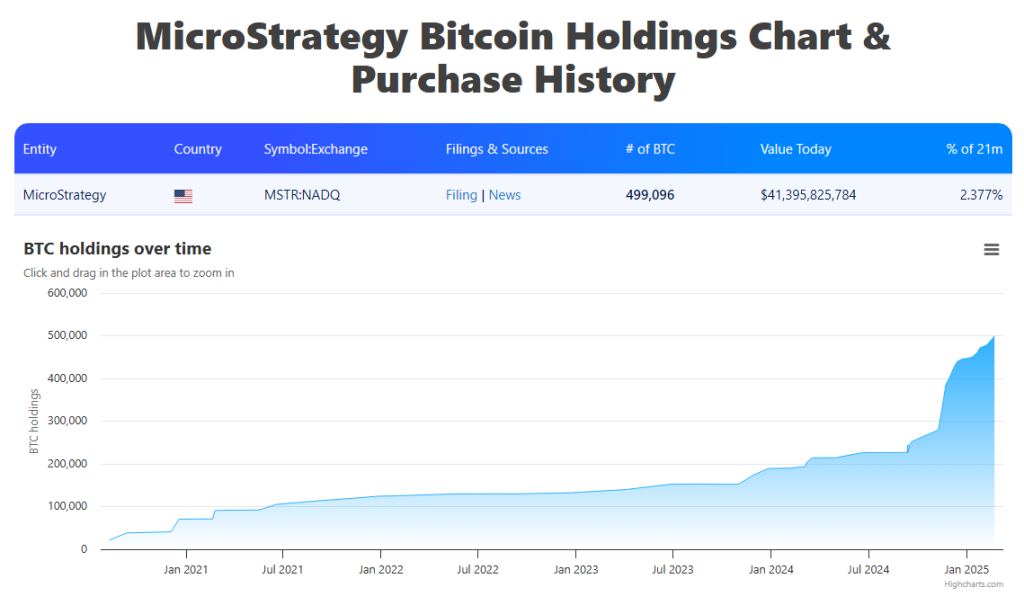Viewport: 1024px width, 614px height.
Task: Open the chart hamburger context menu
Action: coord(991,249)
